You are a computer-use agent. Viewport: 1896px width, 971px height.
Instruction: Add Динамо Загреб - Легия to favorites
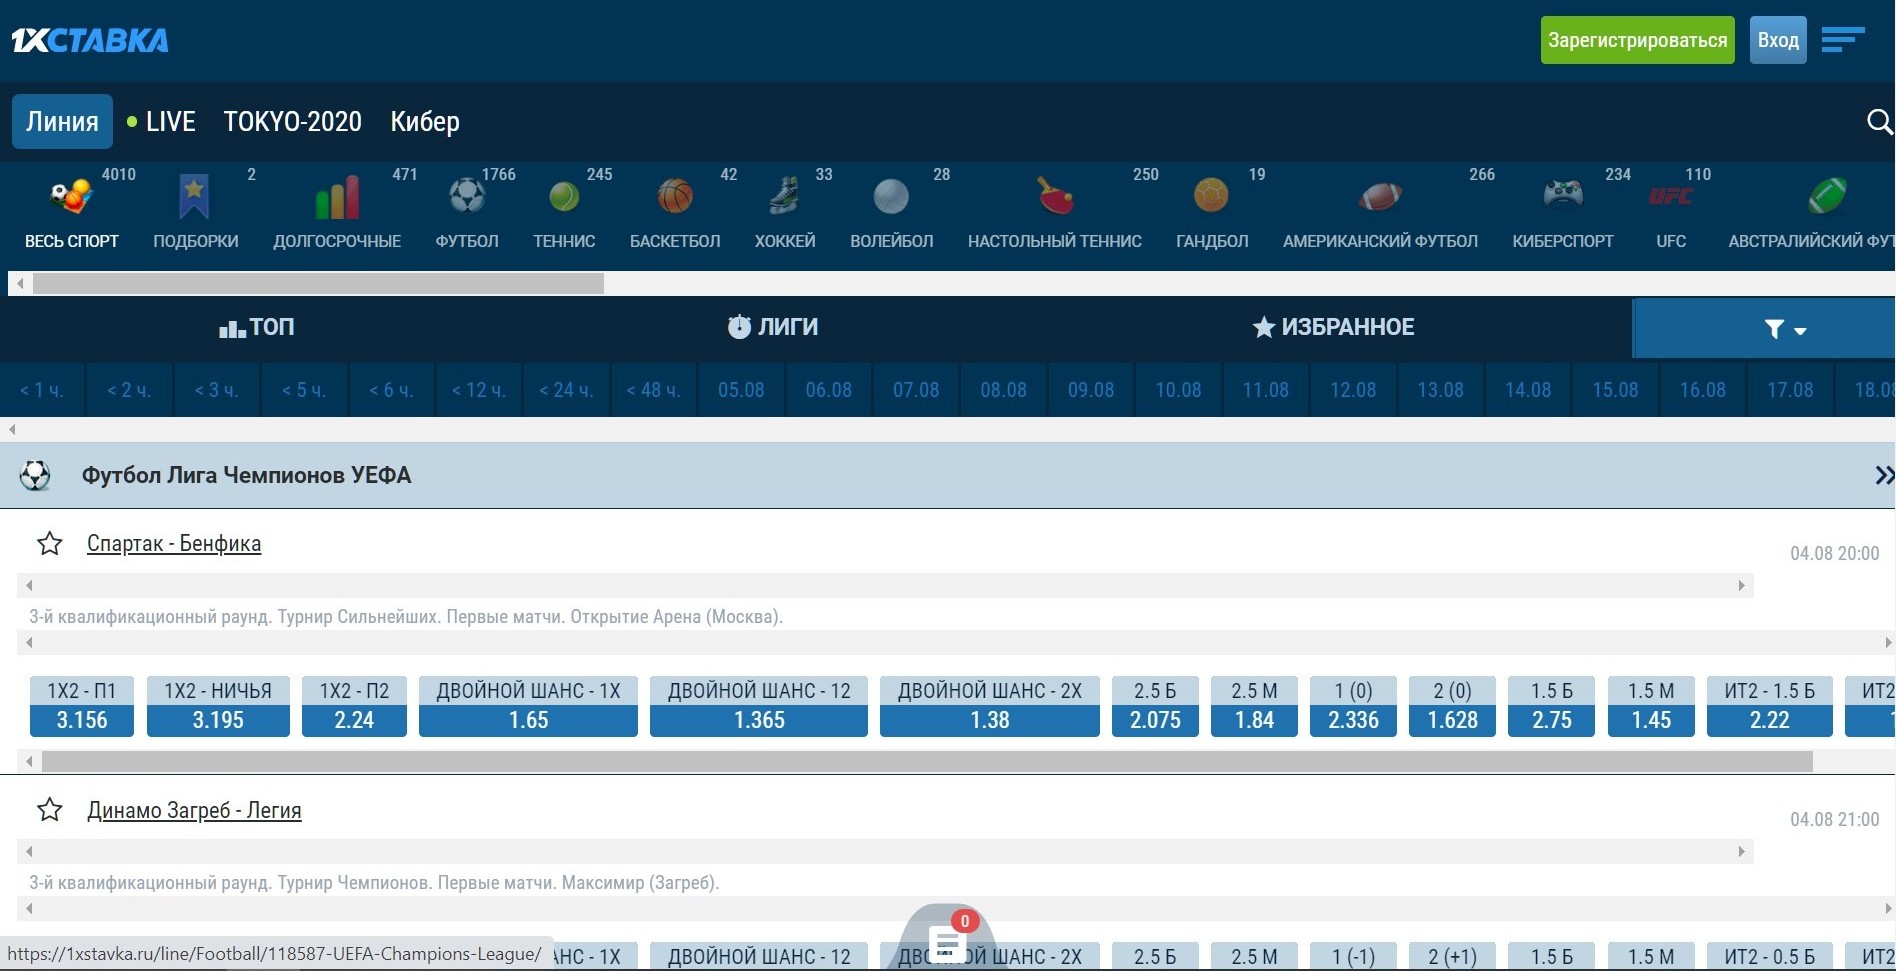49,810
